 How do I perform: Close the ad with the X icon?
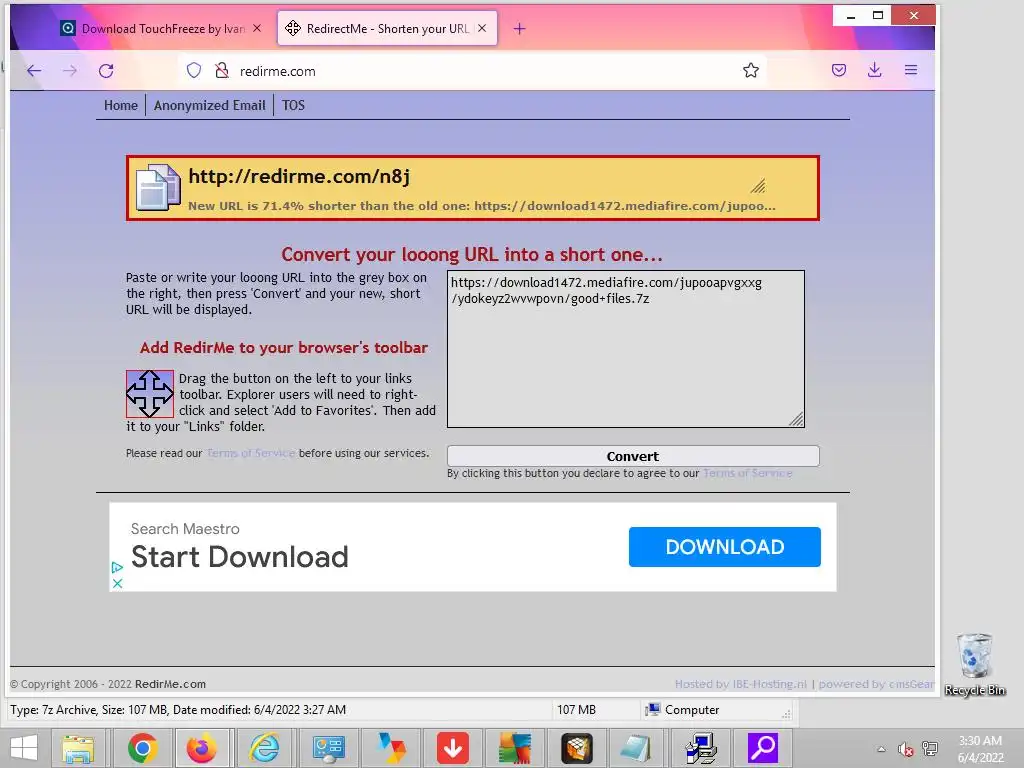[x=118, y=583]
